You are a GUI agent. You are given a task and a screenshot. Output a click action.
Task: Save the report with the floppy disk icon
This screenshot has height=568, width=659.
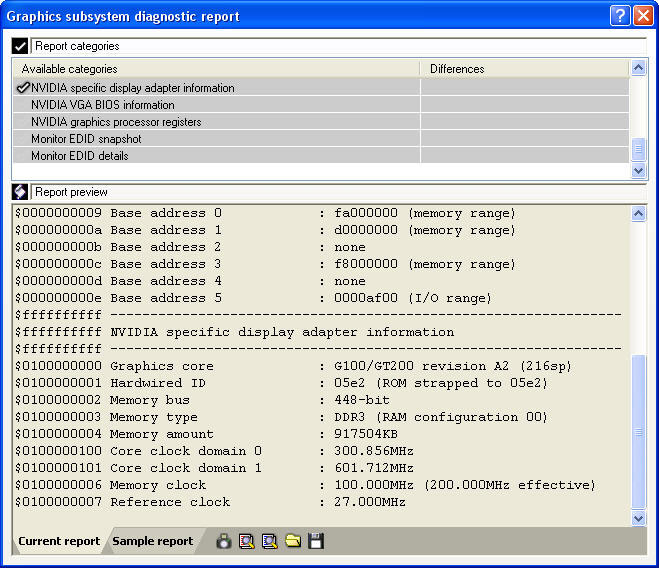click(x=316, y=541)
